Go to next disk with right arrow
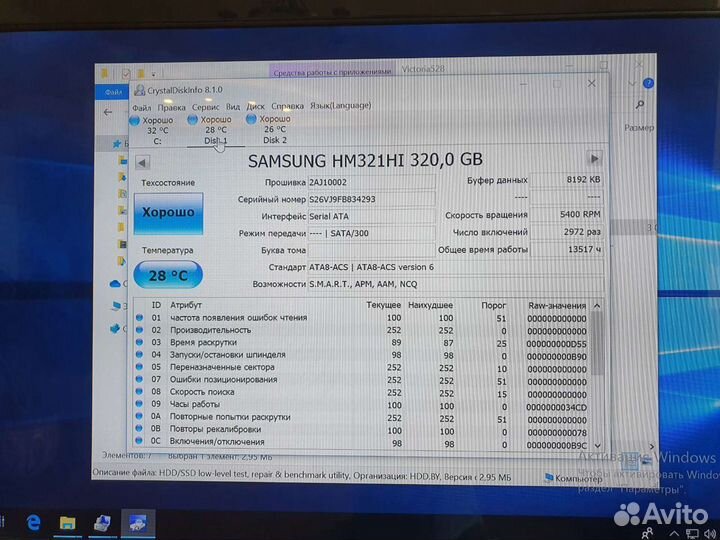720x540 pixels. (595, 159)
